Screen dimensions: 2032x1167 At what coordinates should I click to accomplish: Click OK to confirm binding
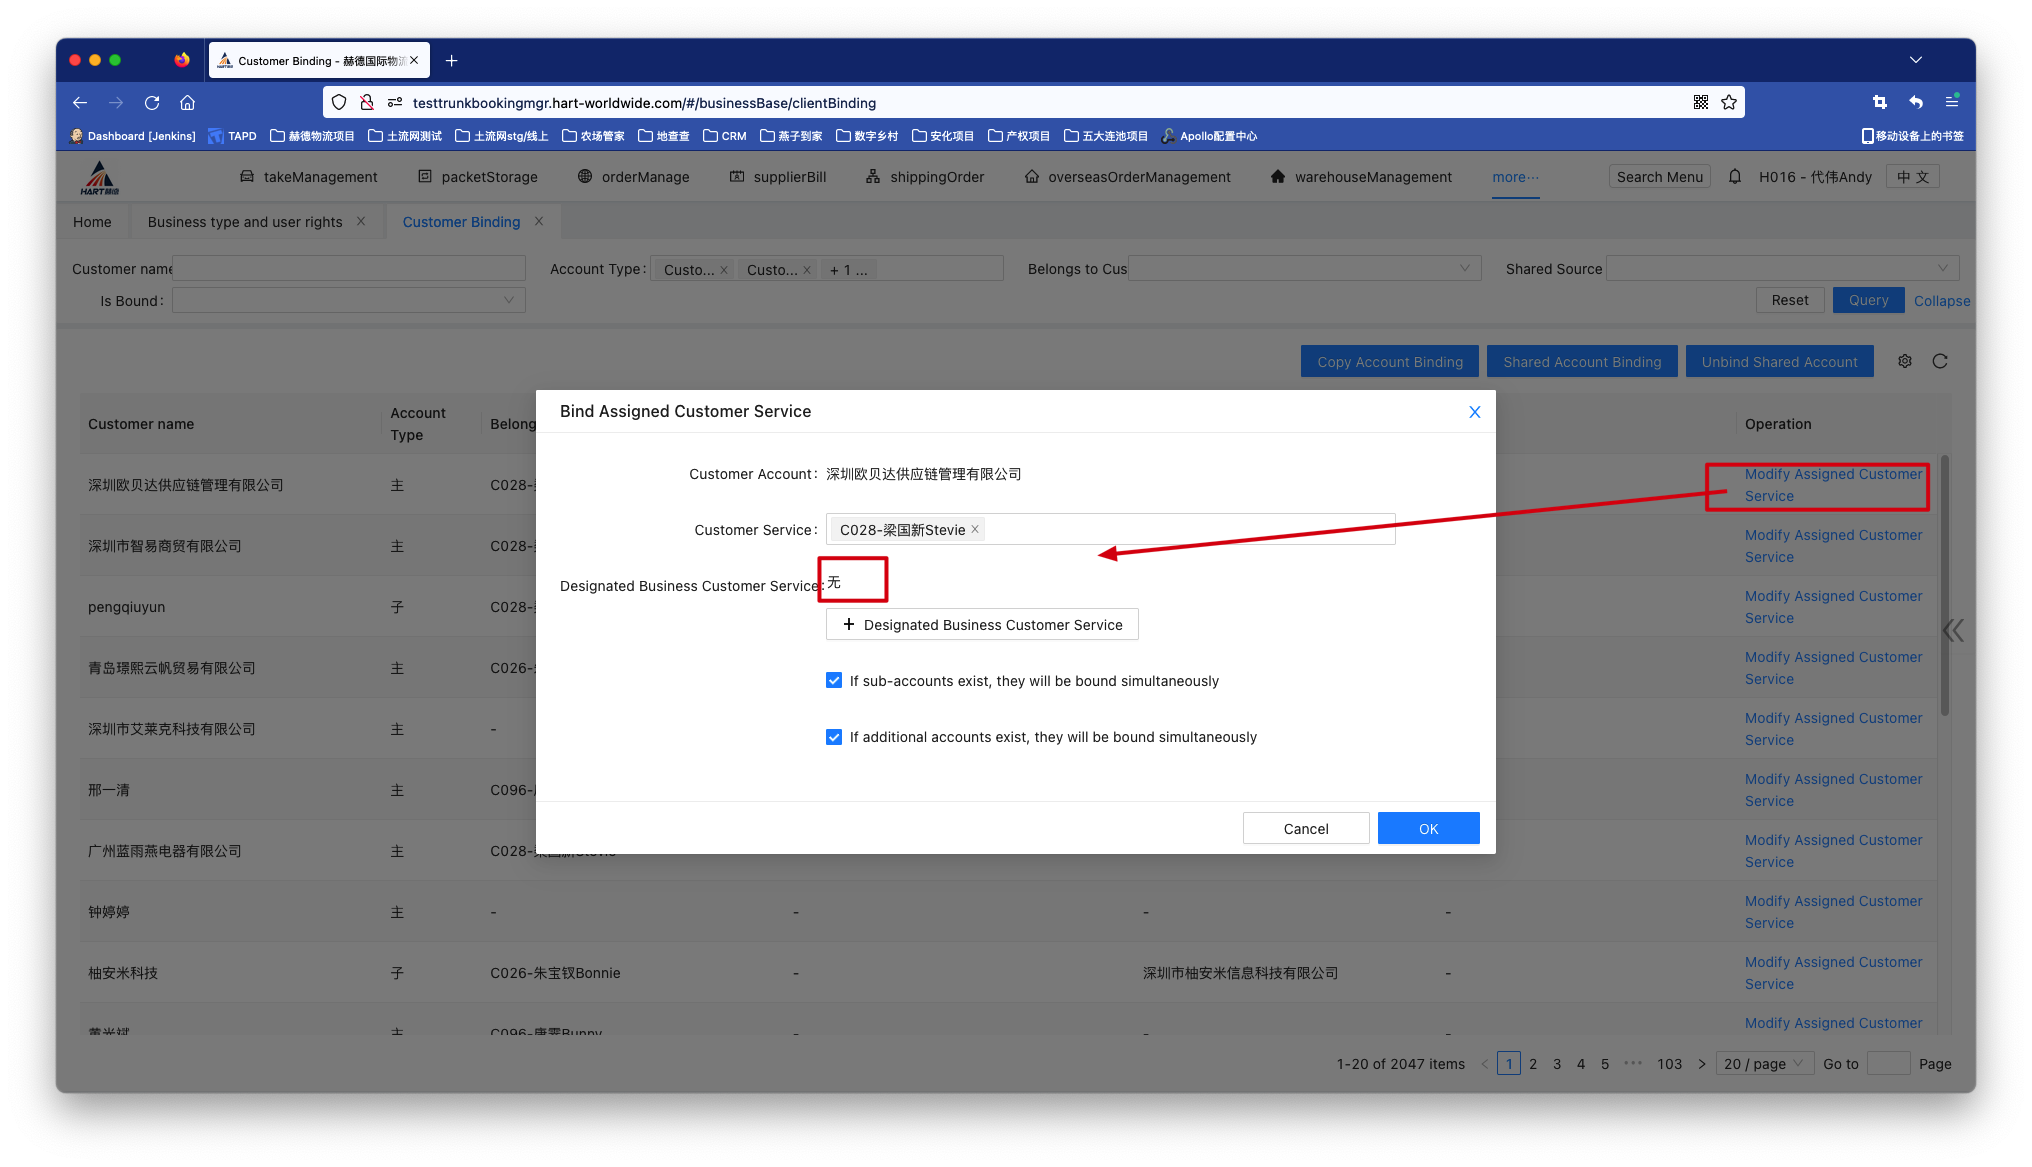pos(1428,829)
